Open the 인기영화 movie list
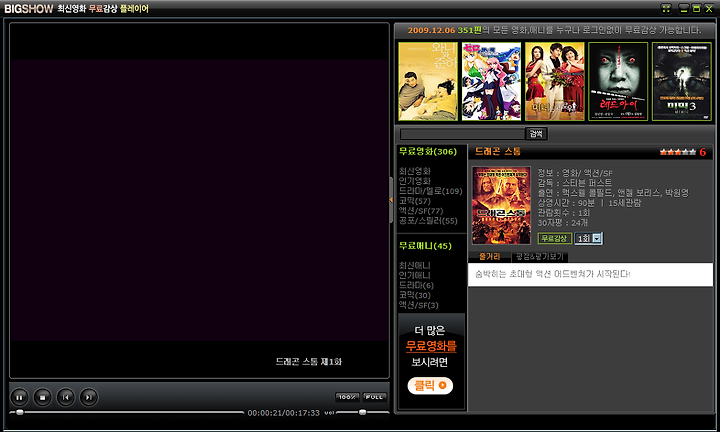The height and width of the screenshot is (432, 720). (415, 181)
